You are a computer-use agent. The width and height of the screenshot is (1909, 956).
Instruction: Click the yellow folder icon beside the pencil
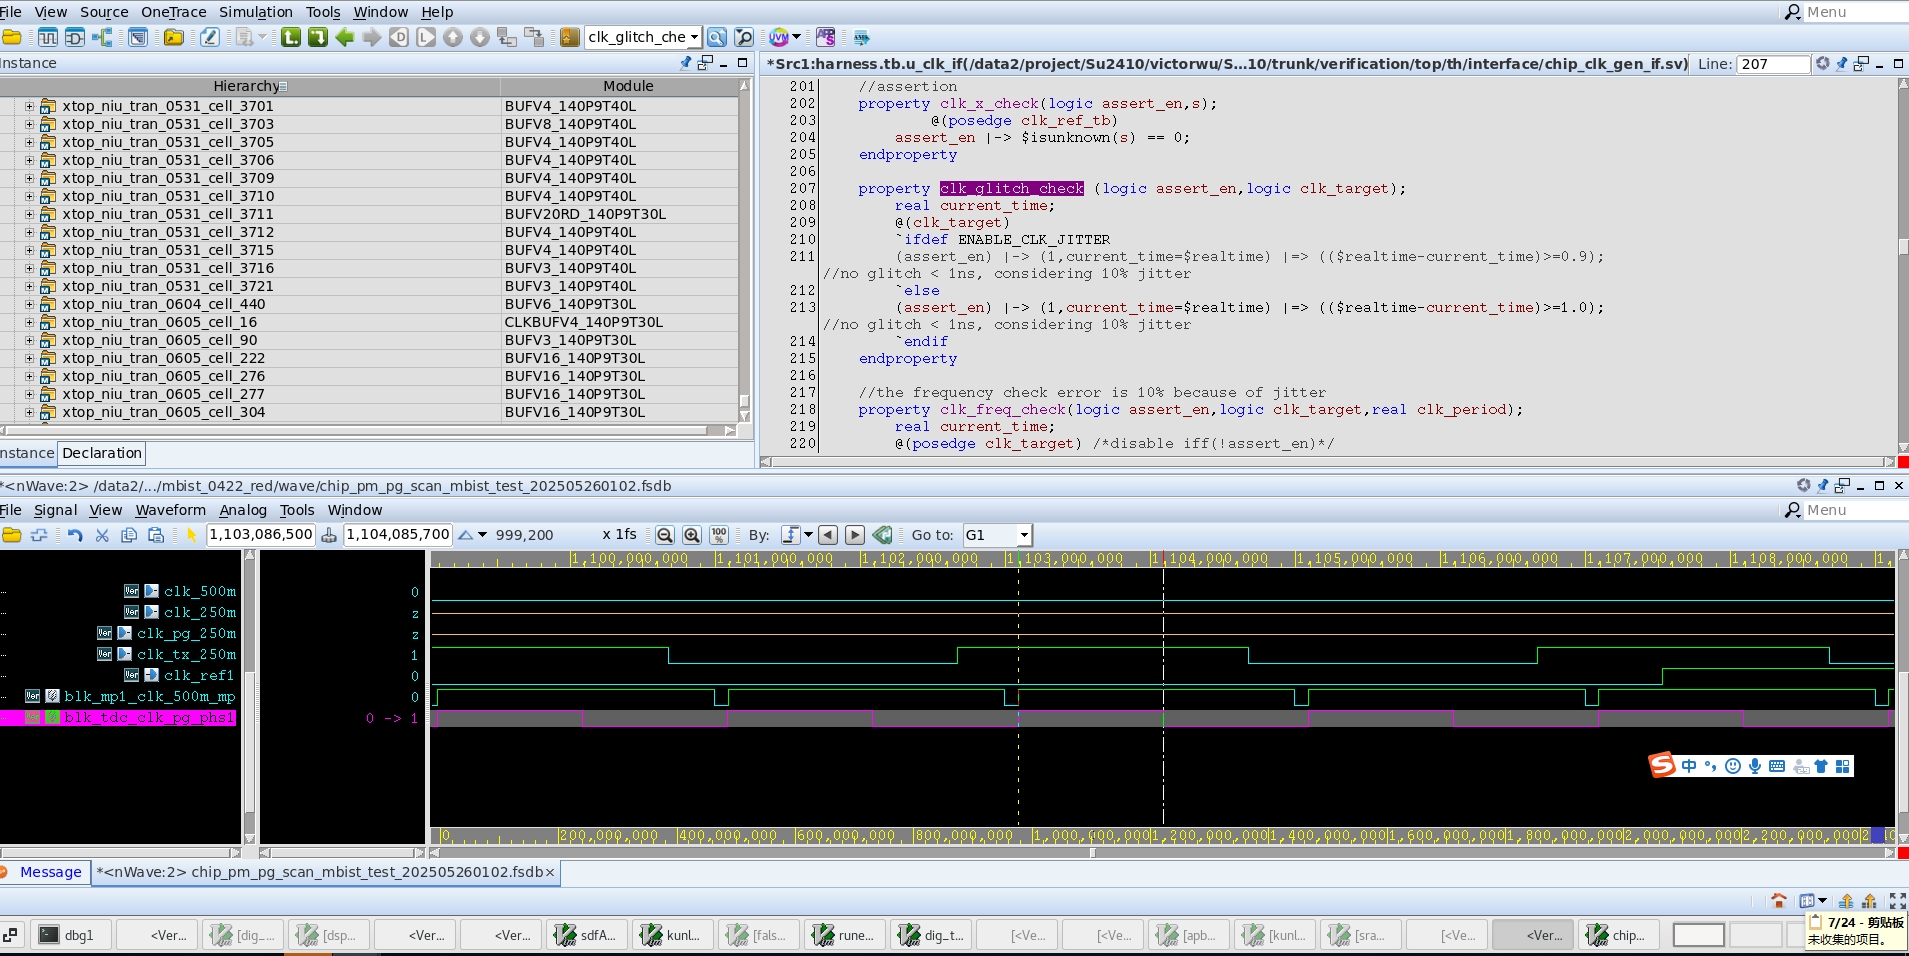coord(174,37)
